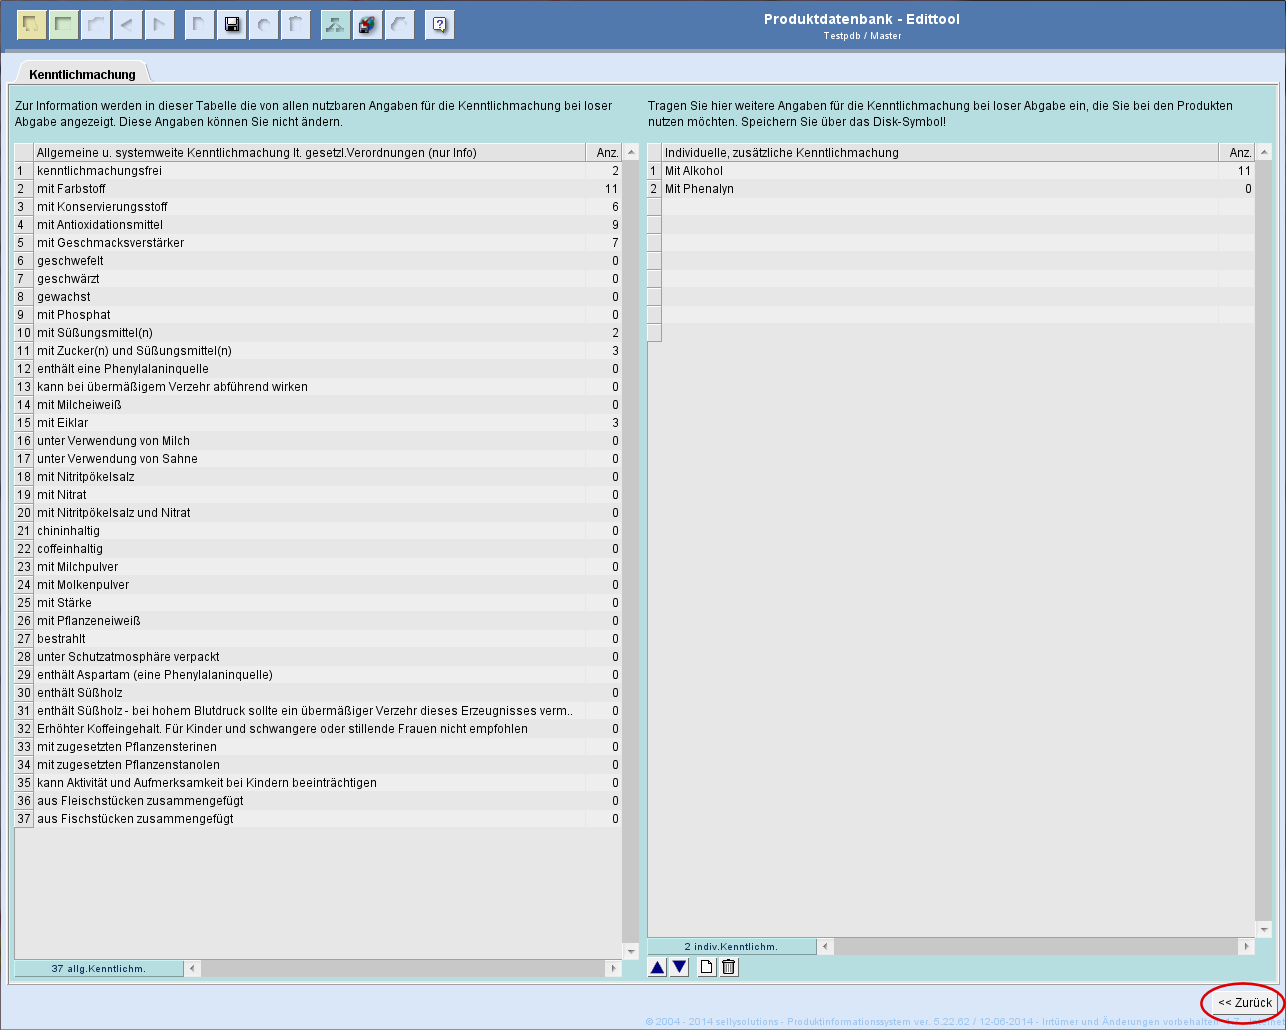Click the yellow first toolbar icon

pos(31,25)
